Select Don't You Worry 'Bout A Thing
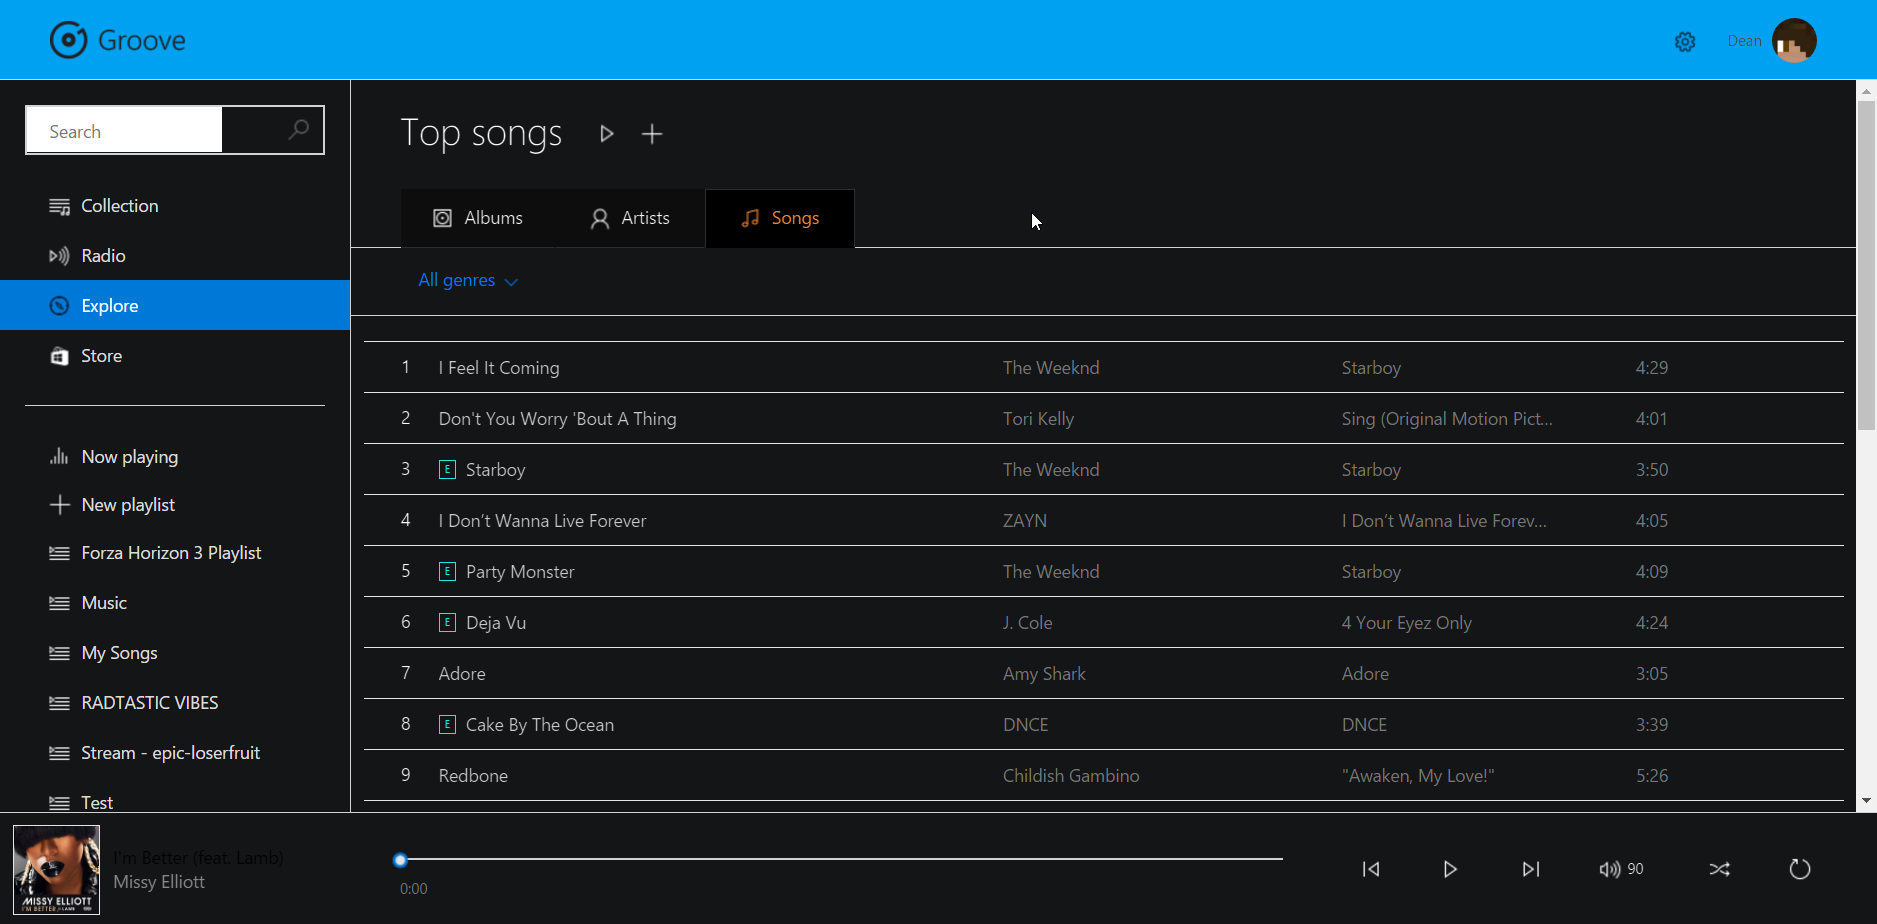Screen dimensions: 1877x924 click(x=557, y=419)
